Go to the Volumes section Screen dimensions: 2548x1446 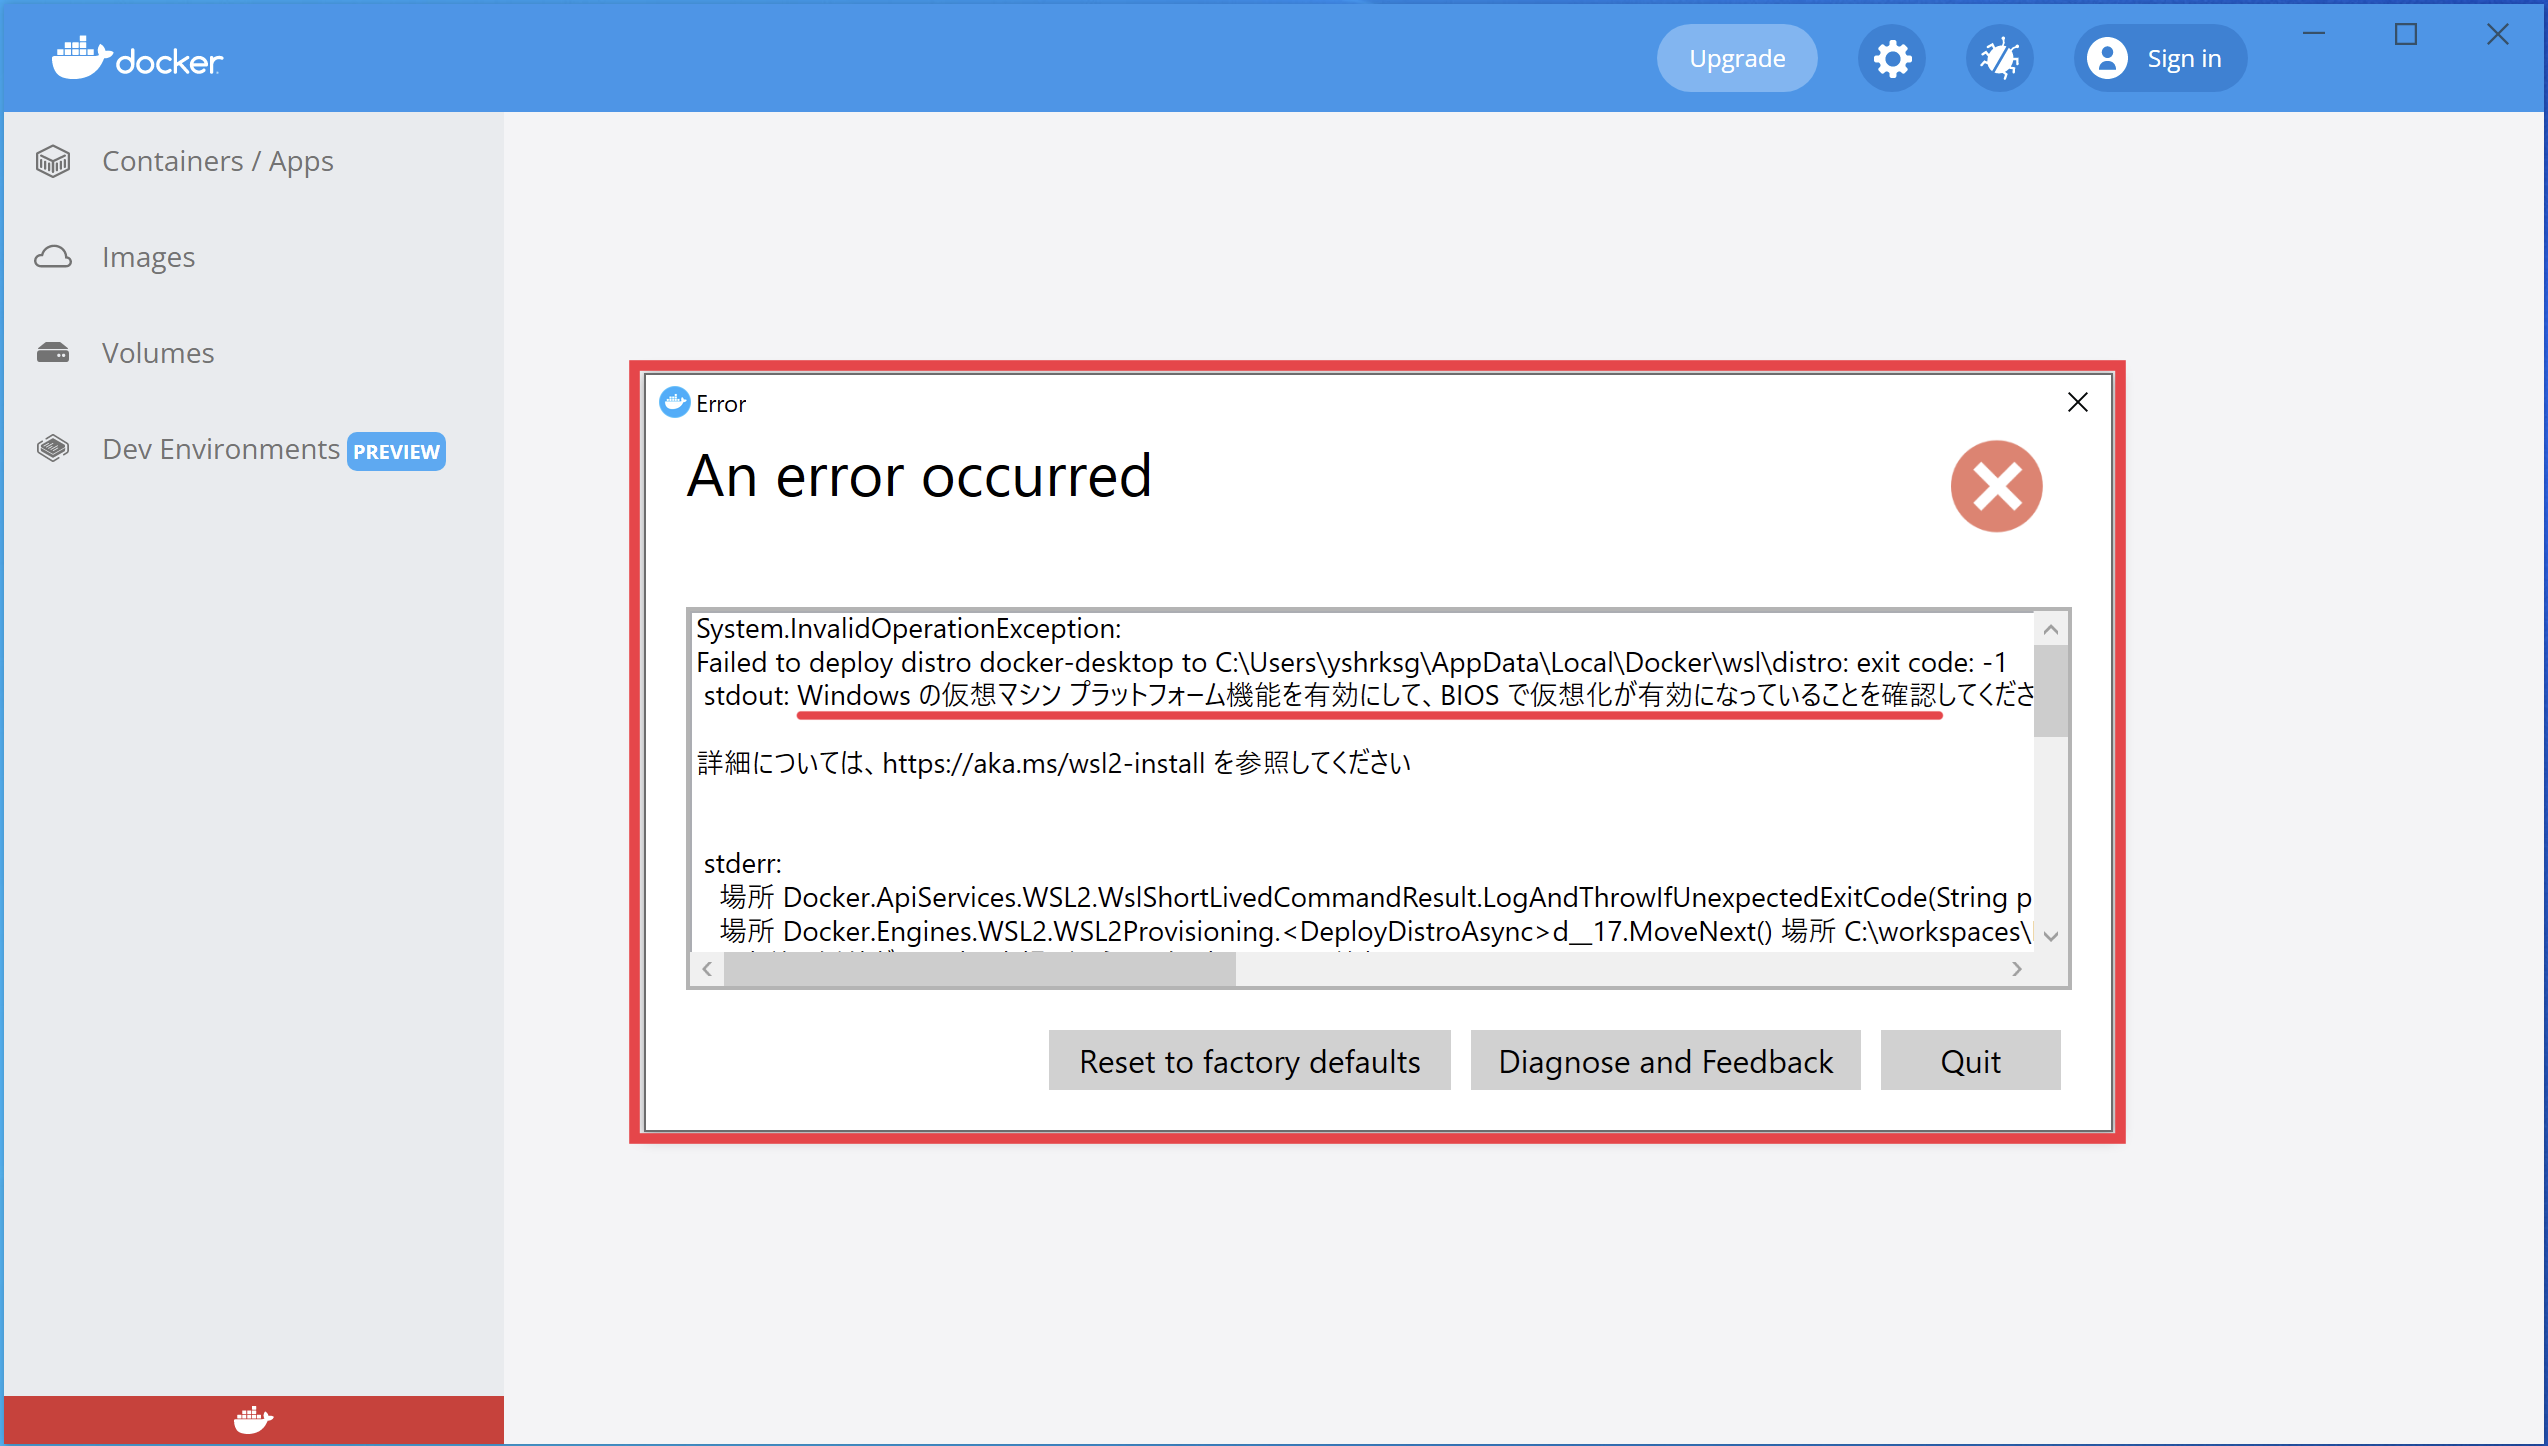tap(158, 353)
